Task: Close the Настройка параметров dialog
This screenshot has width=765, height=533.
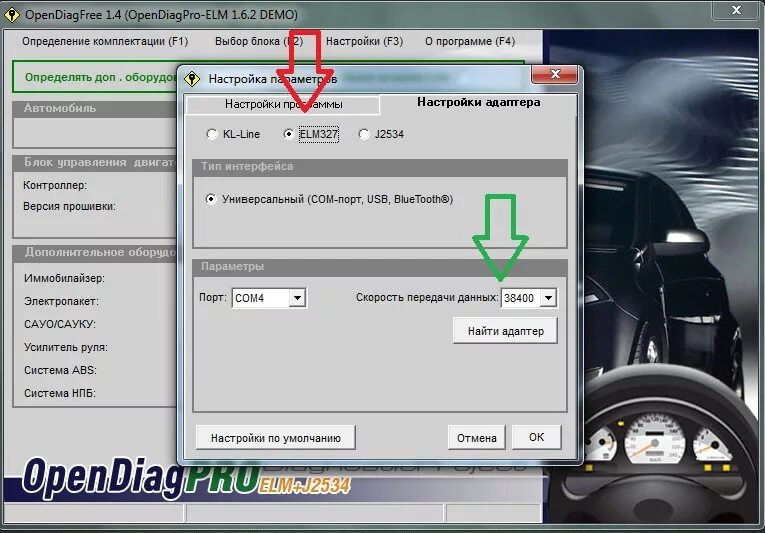Action: pyautogui.click(x=555, y=74)
